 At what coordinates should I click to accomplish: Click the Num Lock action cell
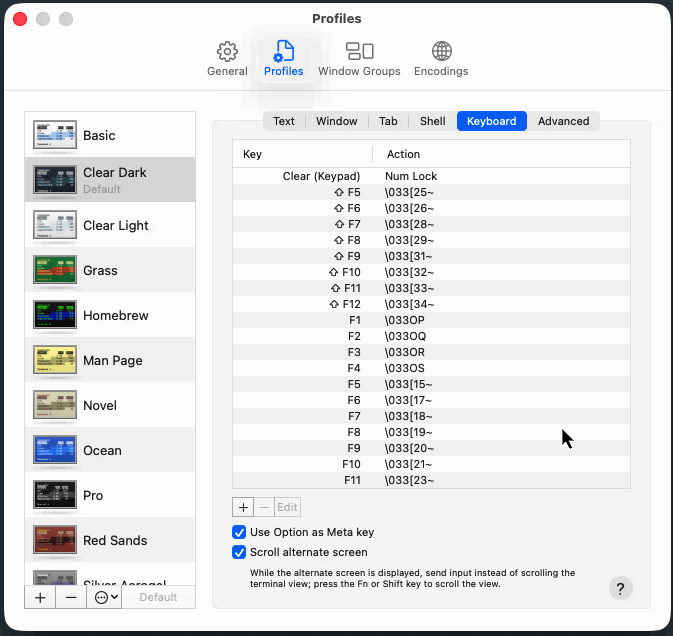pyautogui.click(x=411, y=176)
